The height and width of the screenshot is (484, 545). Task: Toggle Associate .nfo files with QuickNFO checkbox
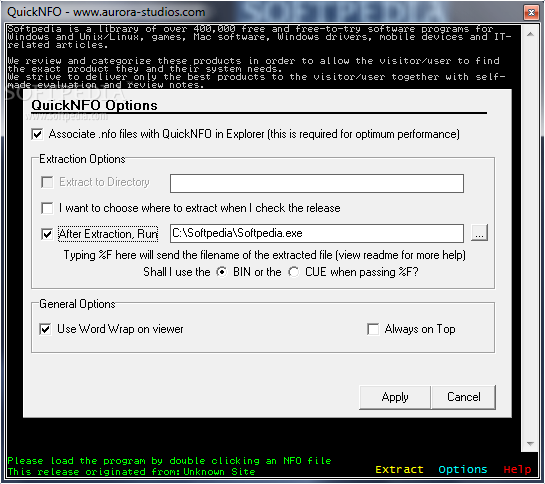point(37,134)
